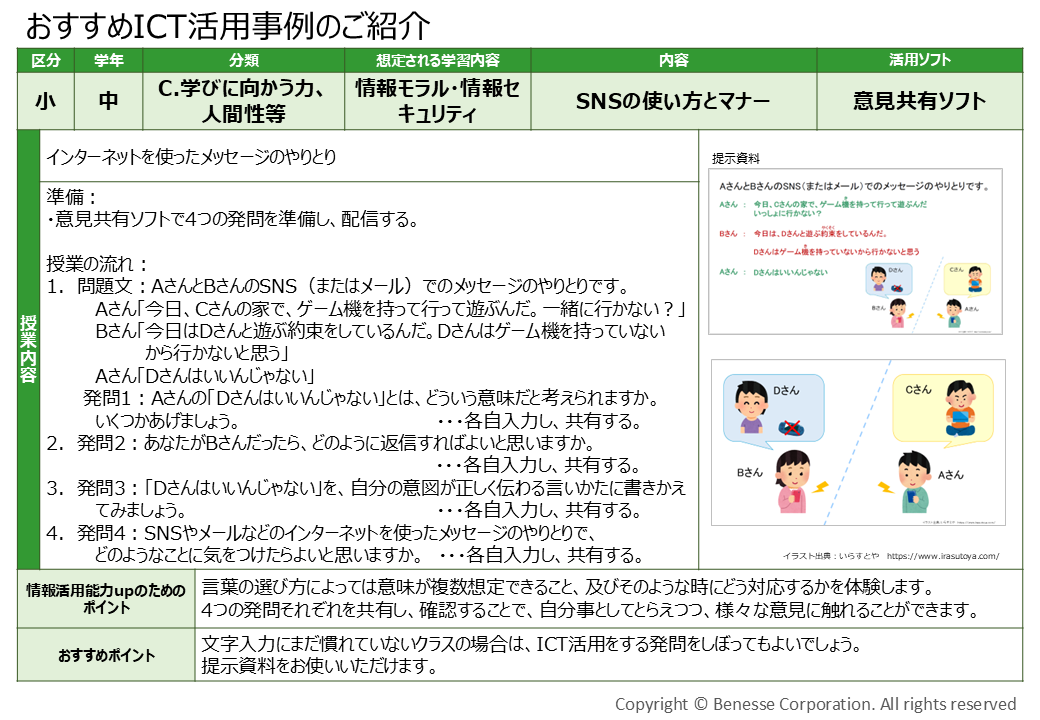Select the 区分 column header

point(44,61)
